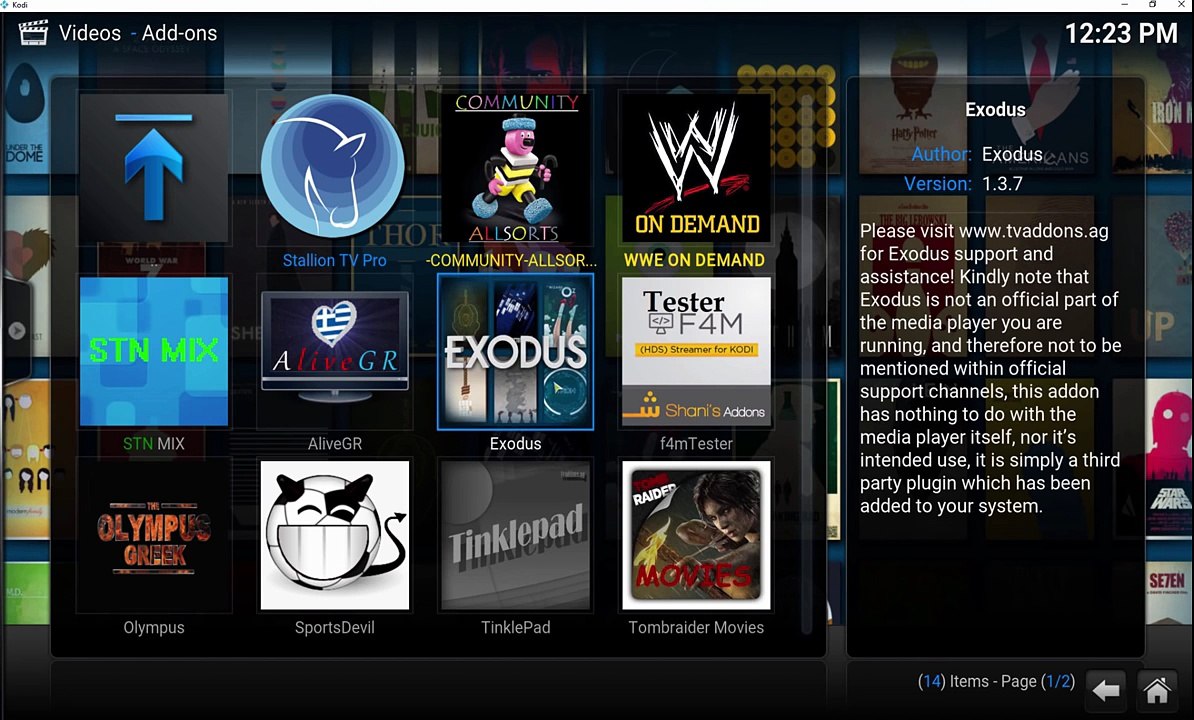Open the f4mTester add-on icon
1194x720 pixels.
696,352
